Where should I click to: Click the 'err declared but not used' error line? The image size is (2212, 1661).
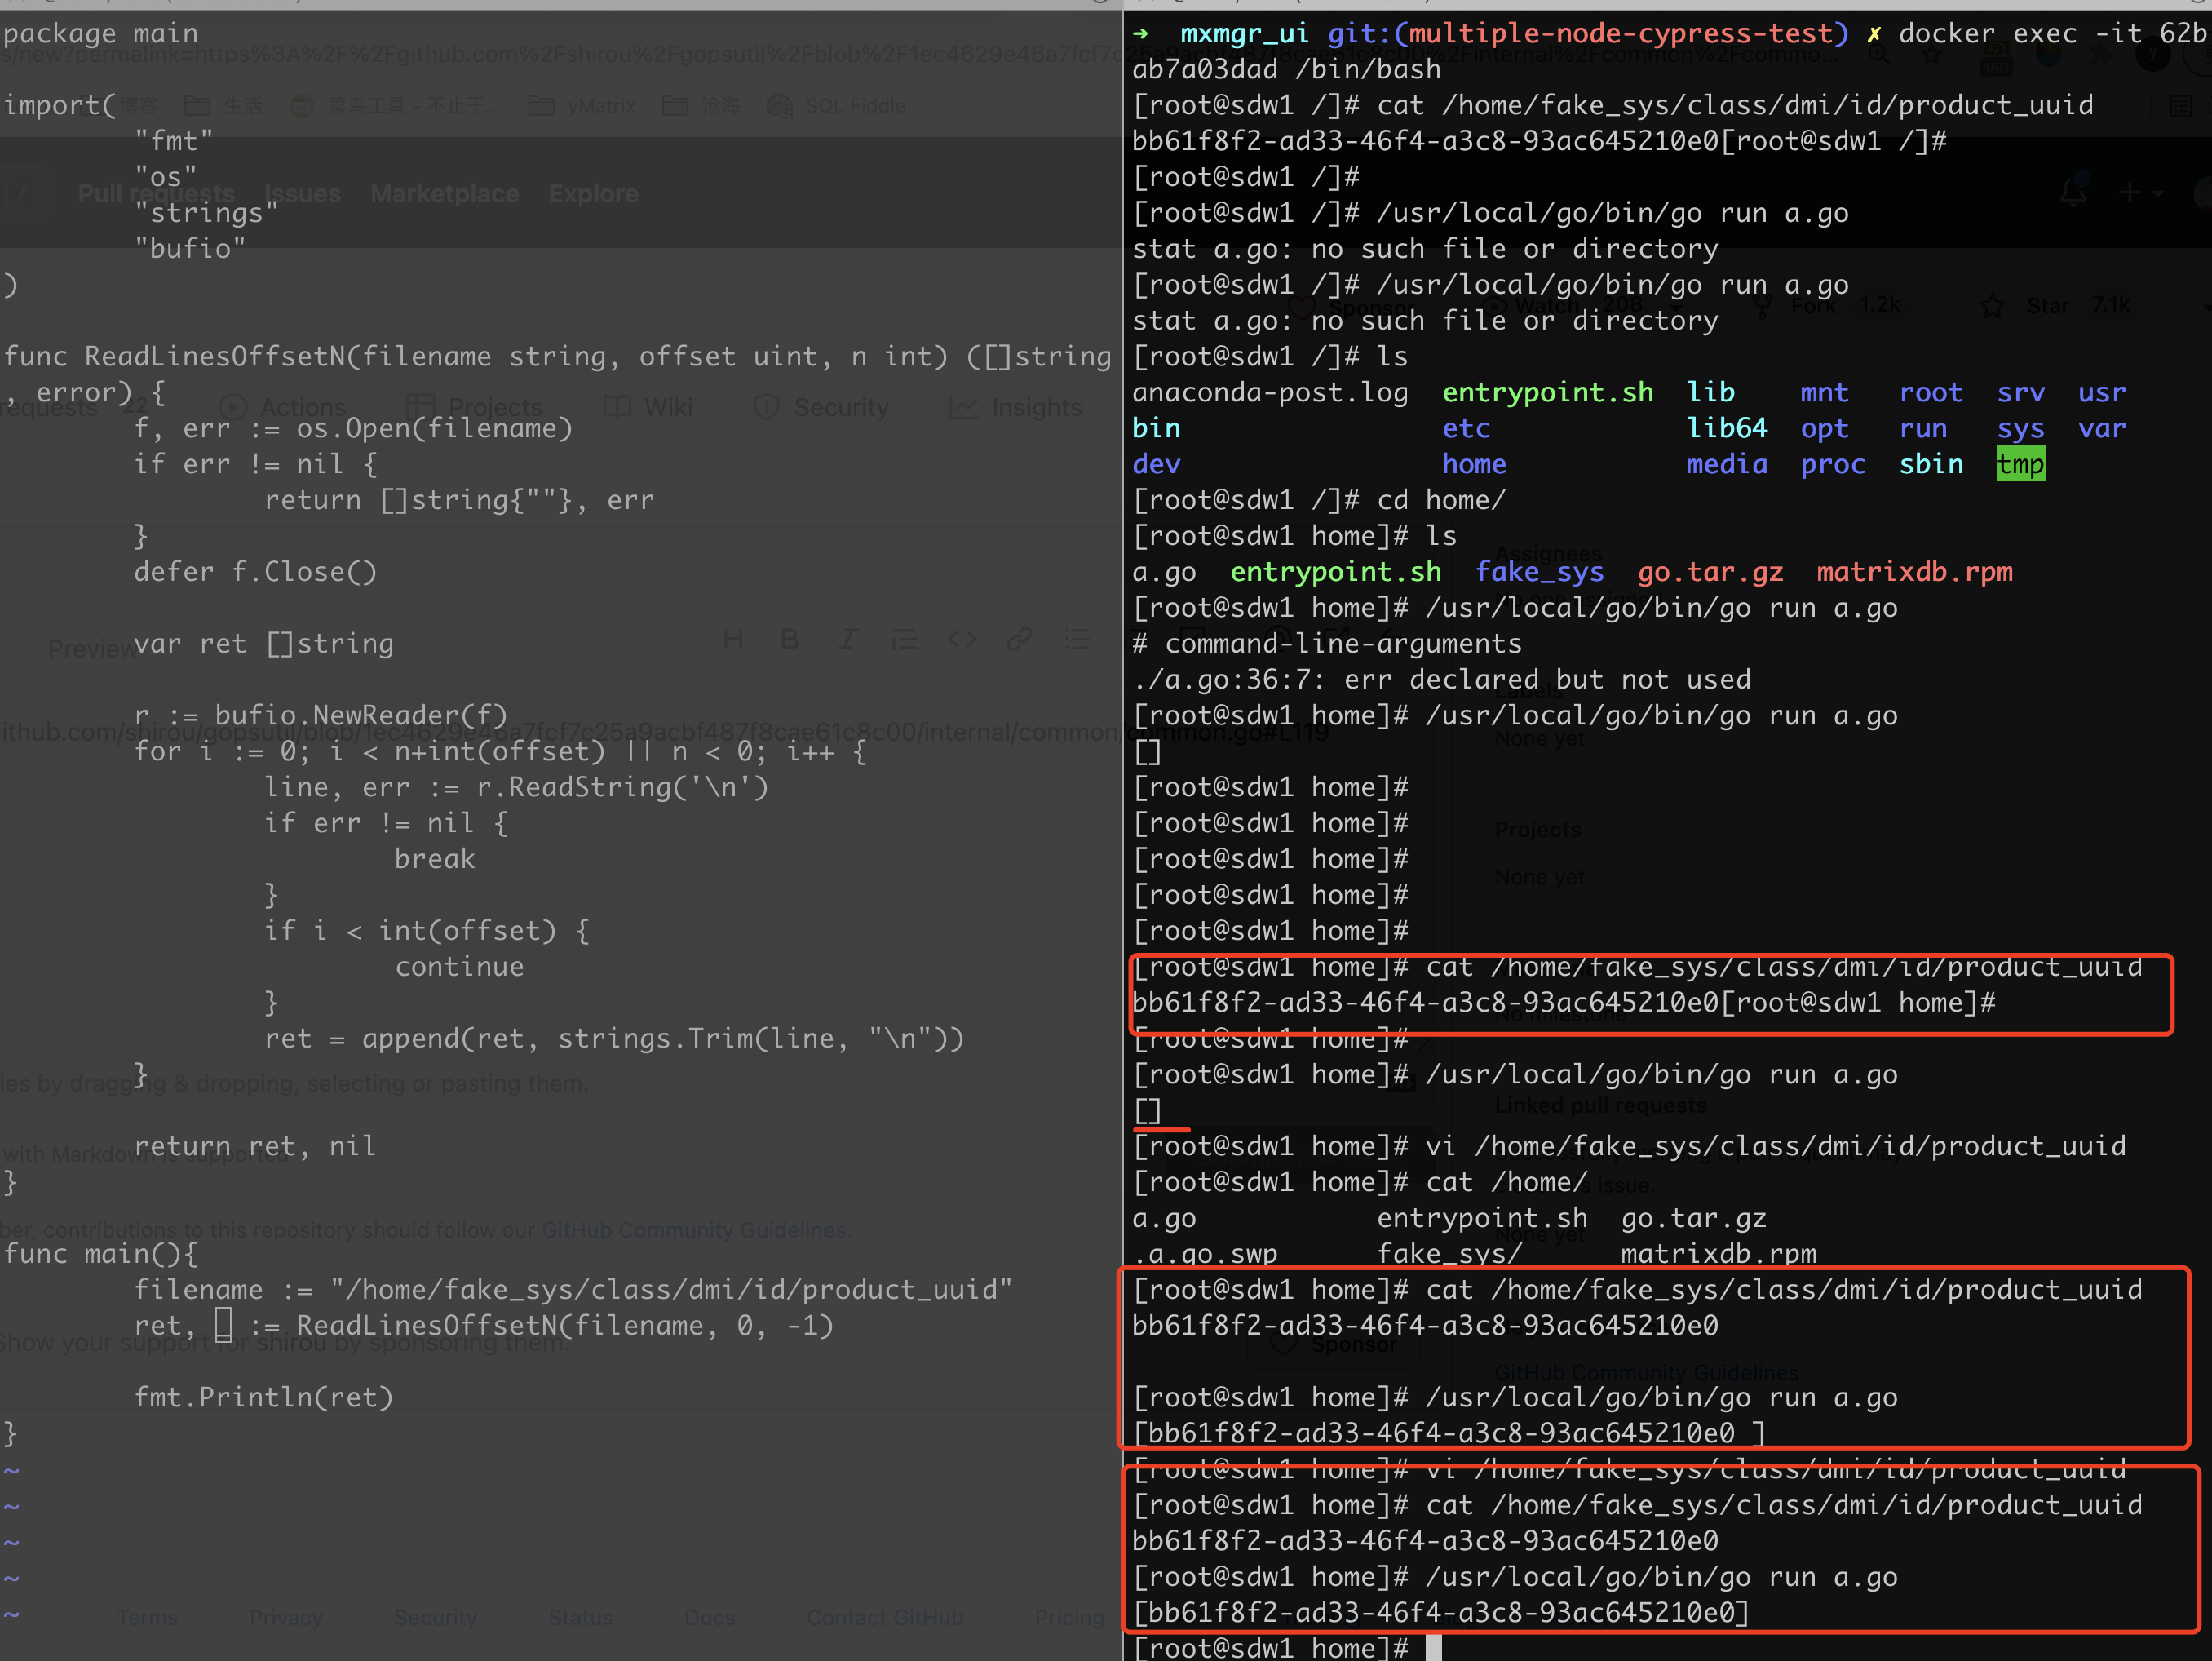(x=1441, y=679)
